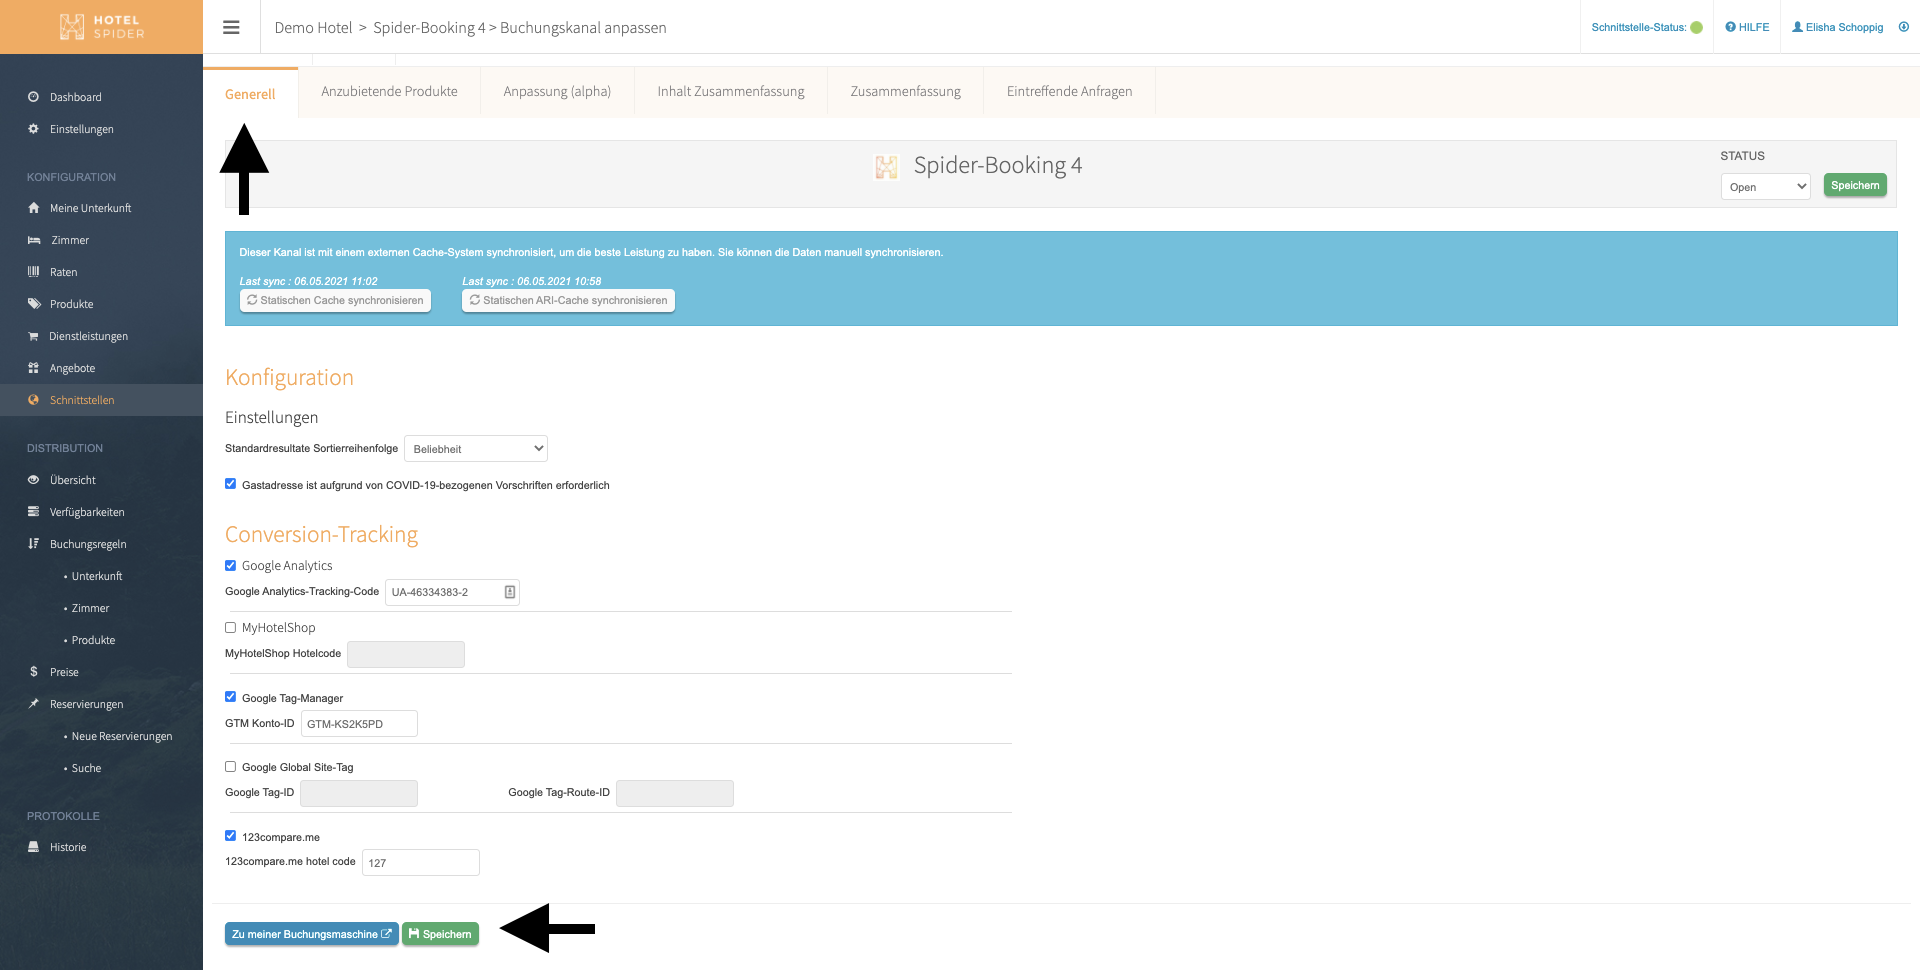This screenshot has height=970, width=1920.
Task: Open Dashboard from the sidebar icon
Action: [x=33, y=97]
